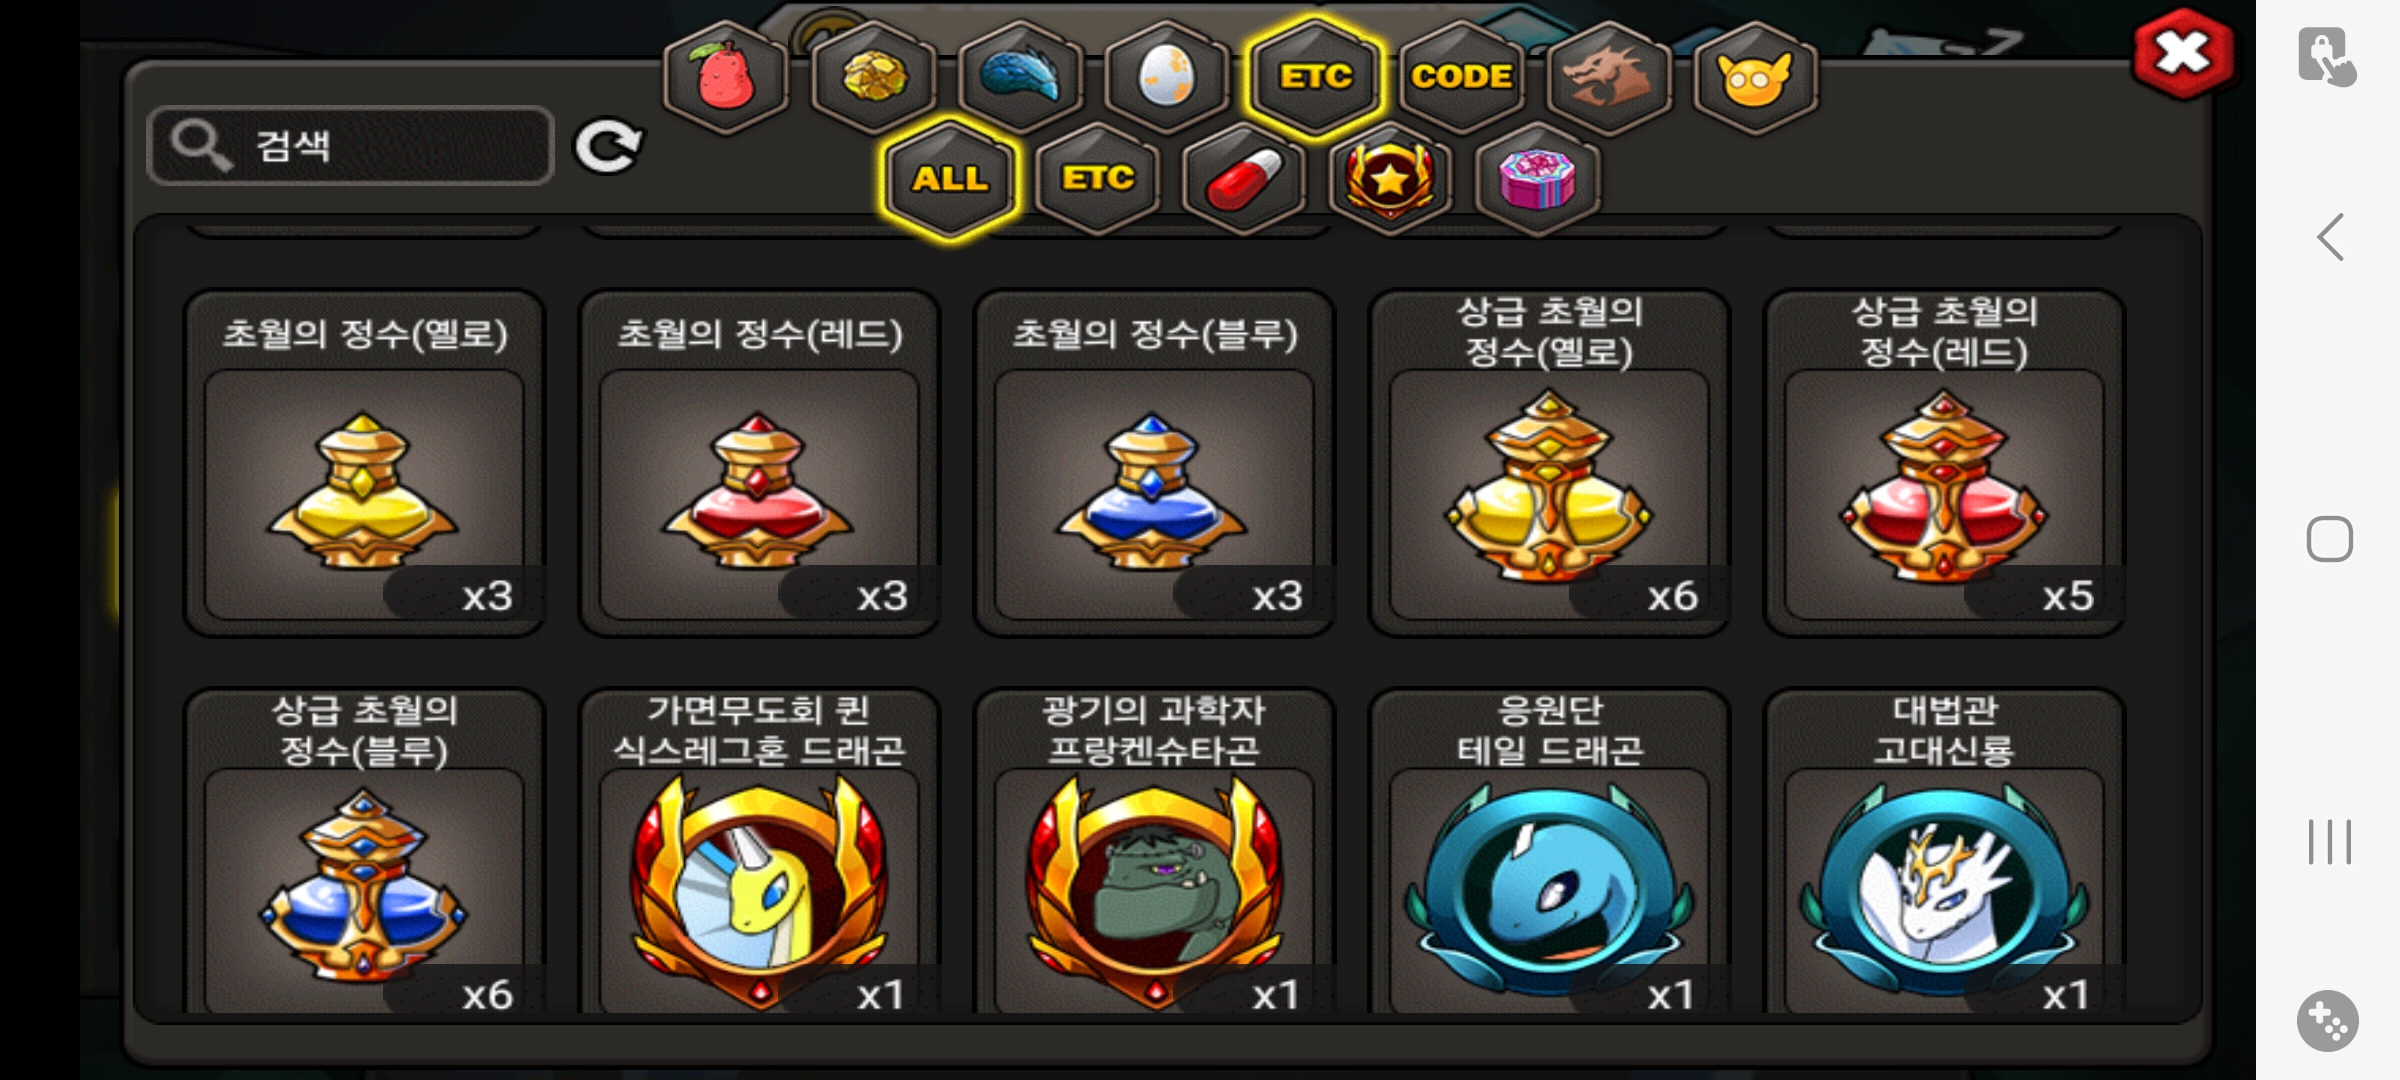Image resolution: width=2400 pixels, height=1080 pixels.
Task: Filter by red capsule pill items
Action: 1243,179
